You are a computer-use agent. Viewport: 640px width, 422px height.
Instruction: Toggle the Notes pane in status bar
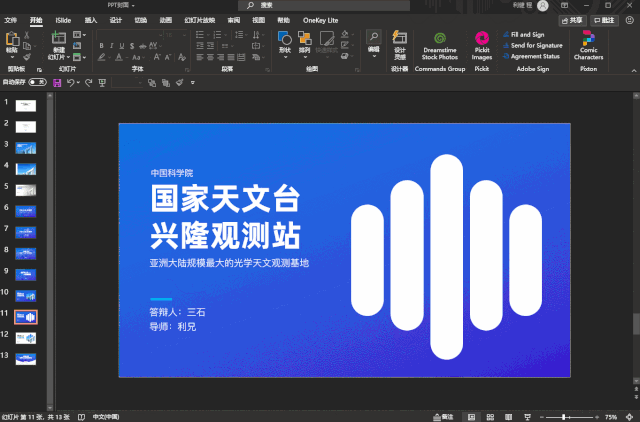click(x=443, y=417)
